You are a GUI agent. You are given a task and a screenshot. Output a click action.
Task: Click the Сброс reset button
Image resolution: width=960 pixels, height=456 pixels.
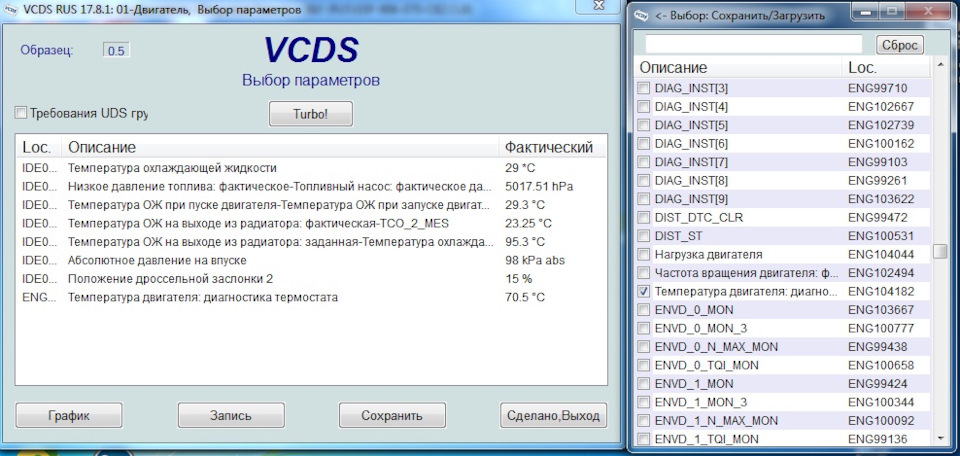[900, 45]
